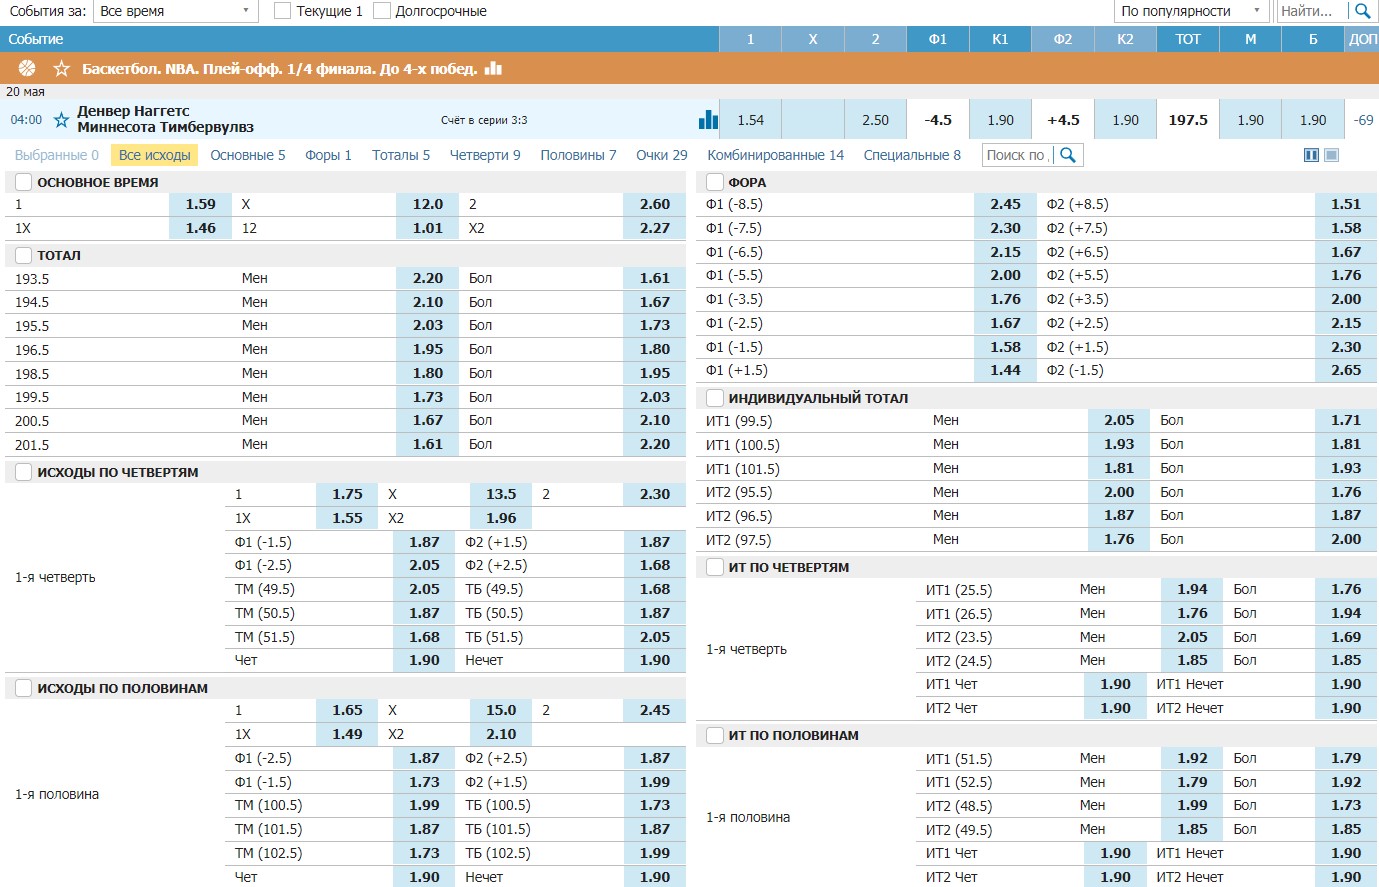The height and width of the screenshot is (887, 1379).
Task: Select Ф1 (-8.5) handicap odds 2.45
Action: (x=1005, y=204)
